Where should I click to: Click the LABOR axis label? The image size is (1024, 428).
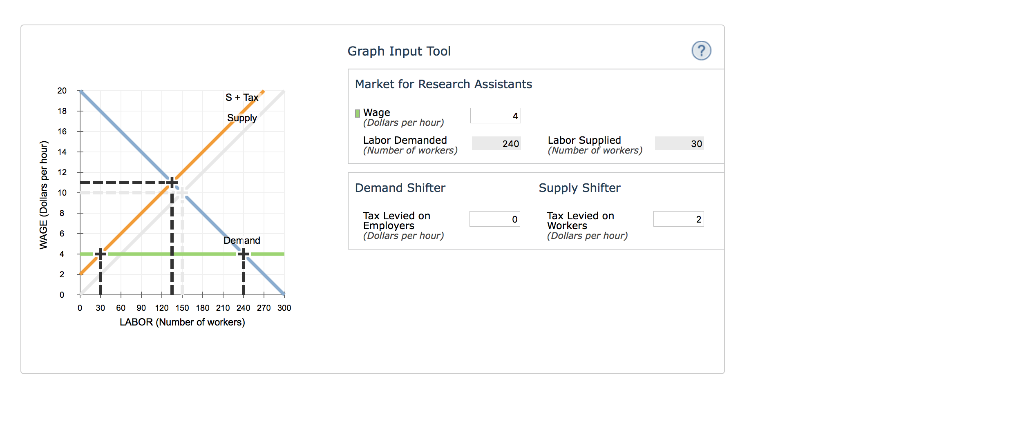coord(182,322)
